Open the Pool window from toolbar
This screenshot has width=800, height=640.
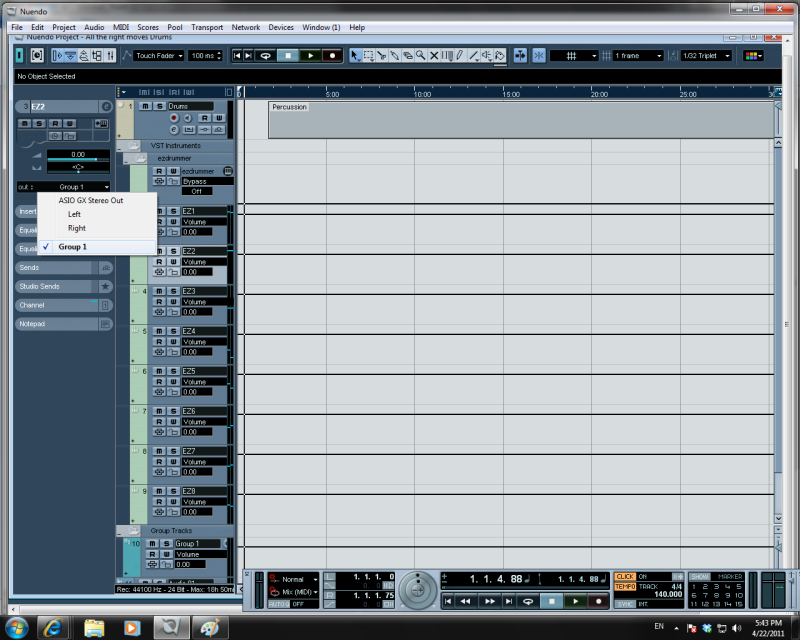pos(97,56)
